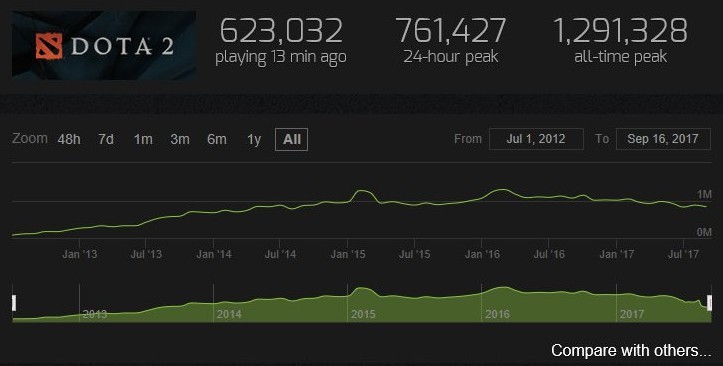The height and width of the screenshot is (366, 723).
Task: Click Jul '14 axis label
Action: pos(280,254)
